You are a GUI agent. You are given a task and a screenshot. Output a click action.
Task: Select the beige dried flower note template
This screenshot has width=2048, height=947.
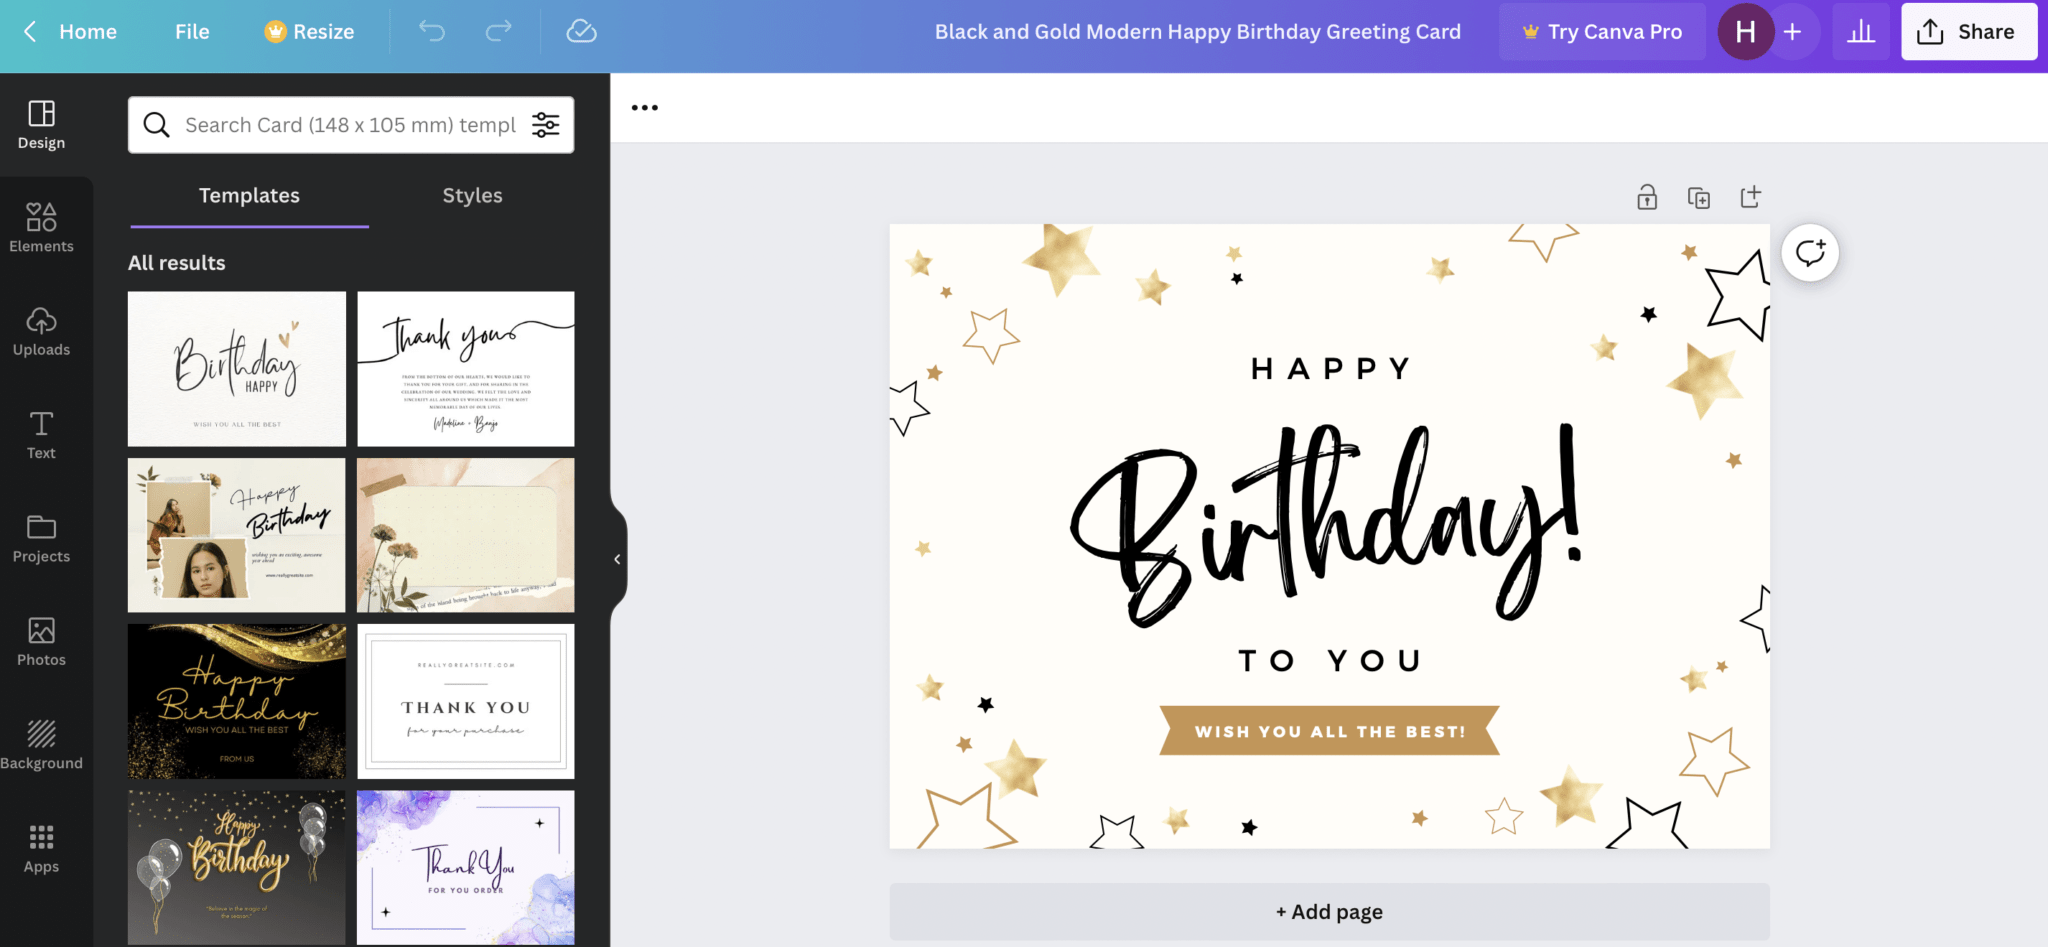click(x=466, y=535)
